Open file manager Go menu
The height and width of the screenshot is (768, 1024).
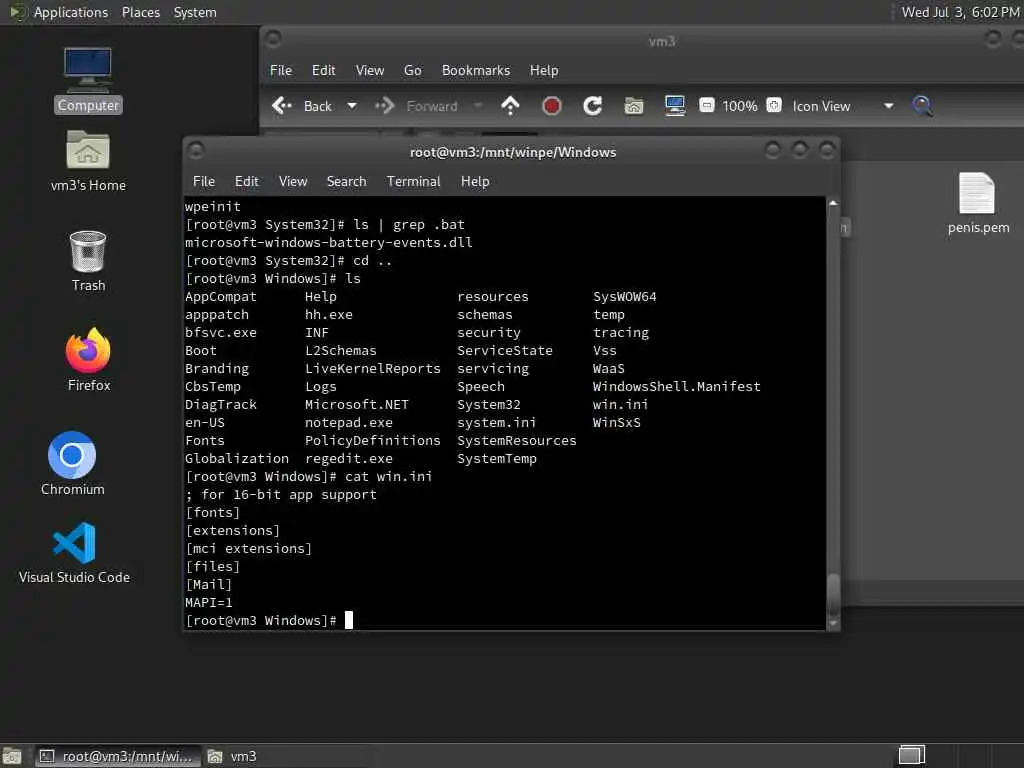(413, 71)
